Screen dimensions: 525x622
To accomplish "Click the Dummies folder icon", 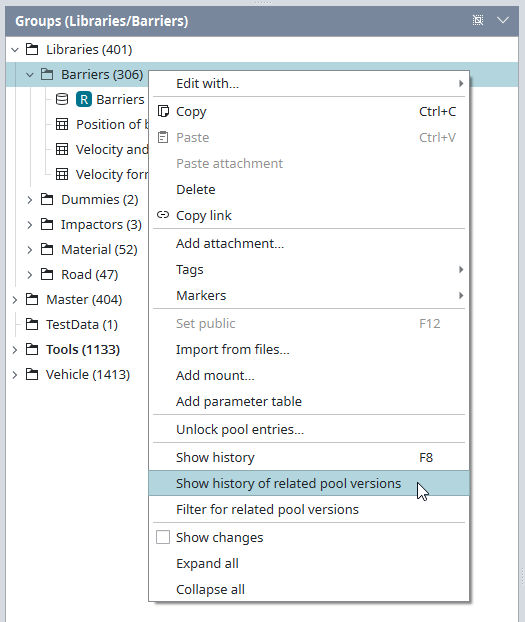I will tap(47, 199).
